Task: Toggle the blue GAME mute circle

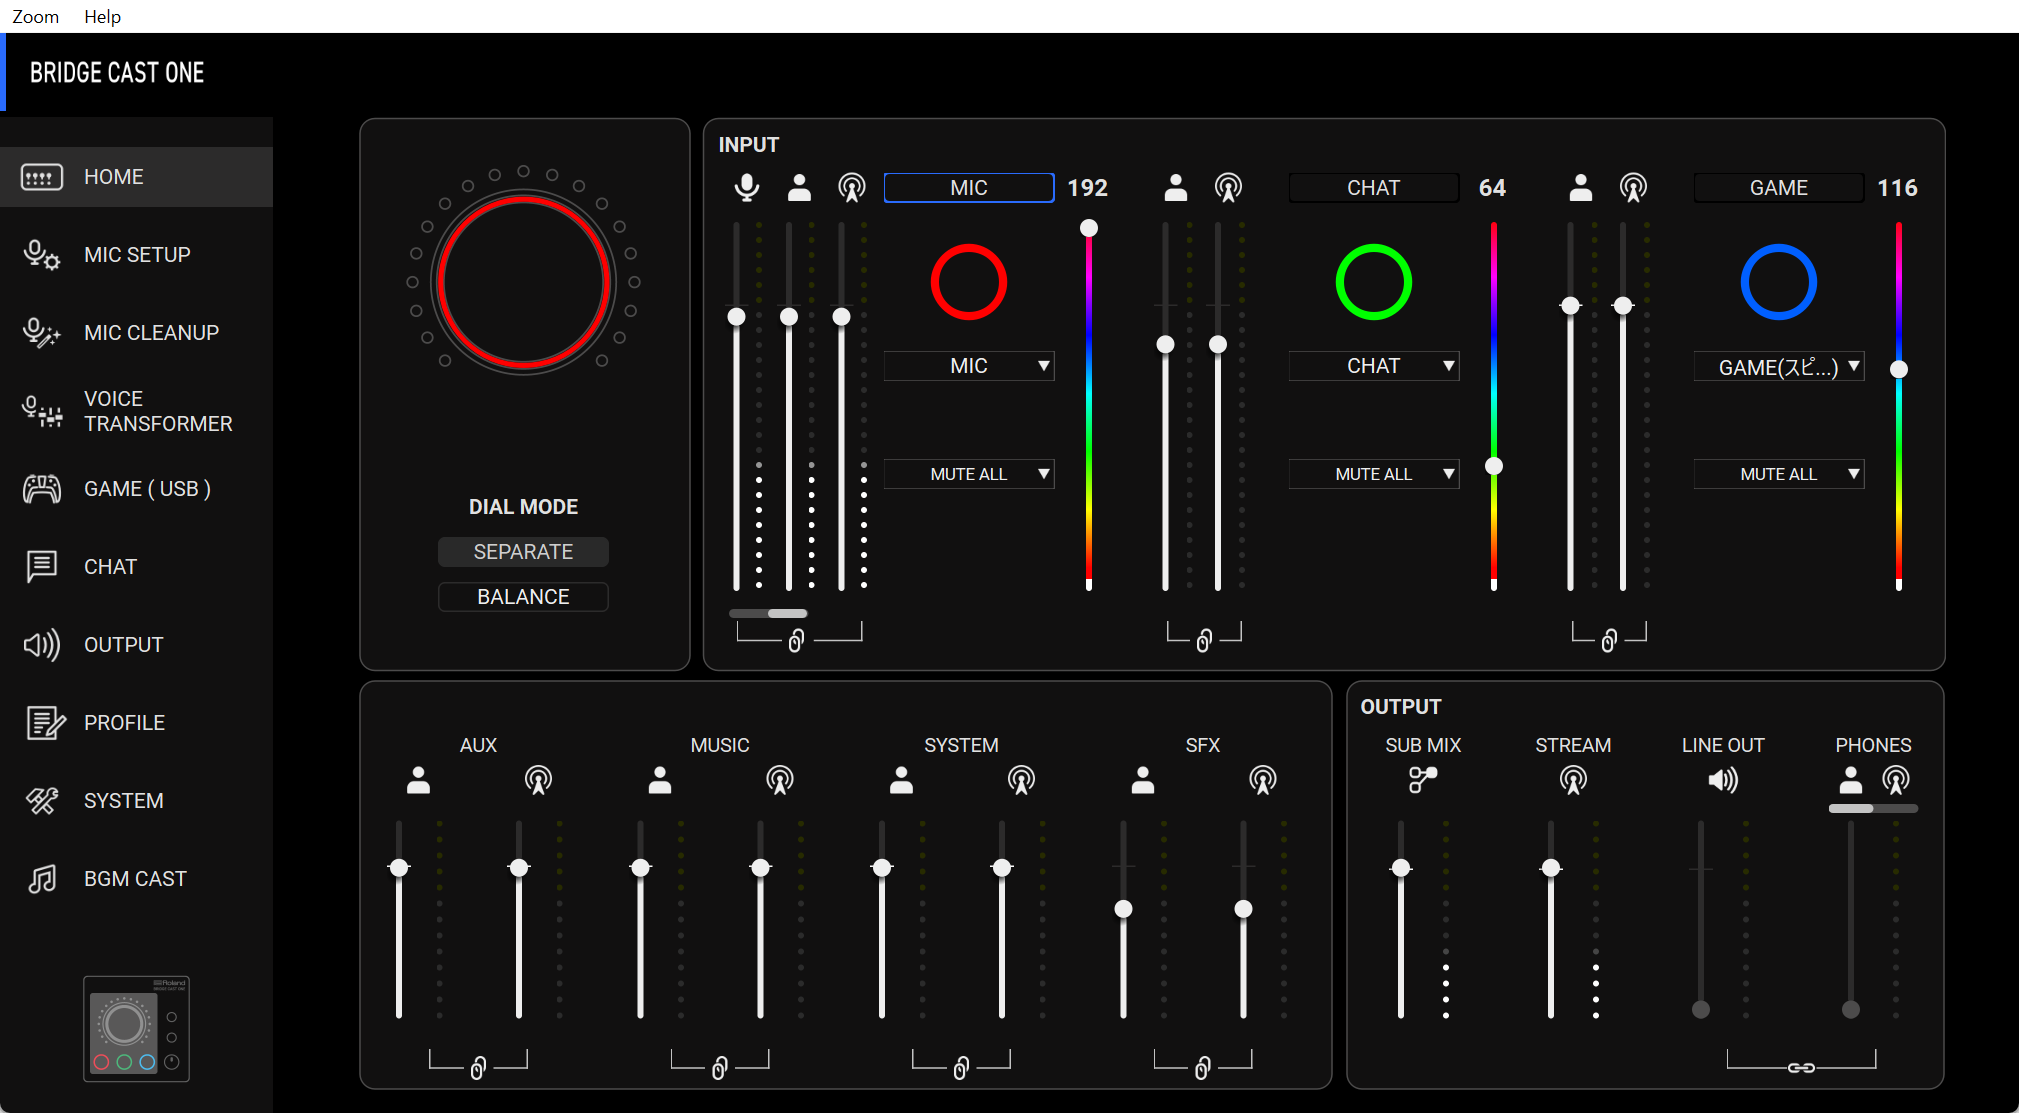Action: click(x=1779, y=282)
